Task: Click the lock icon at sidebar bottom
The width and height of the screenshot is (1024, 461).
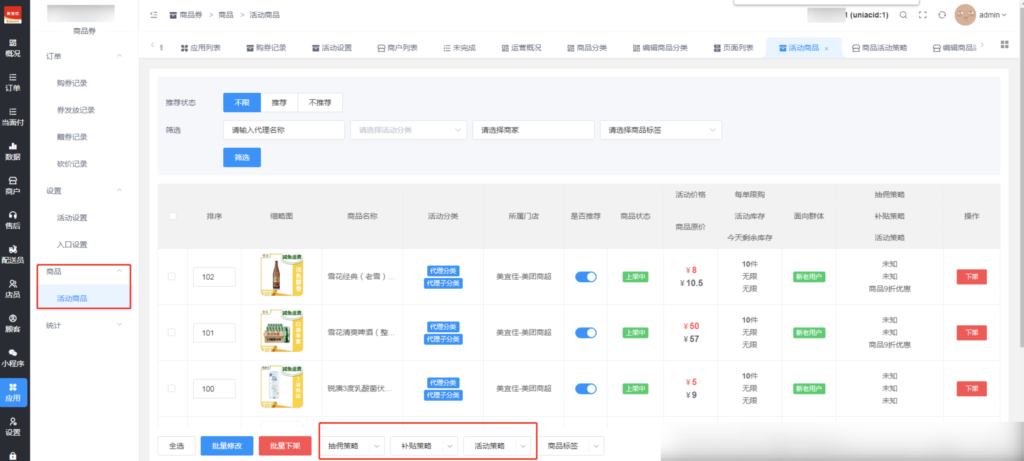Action: click(x=13, y=456)
